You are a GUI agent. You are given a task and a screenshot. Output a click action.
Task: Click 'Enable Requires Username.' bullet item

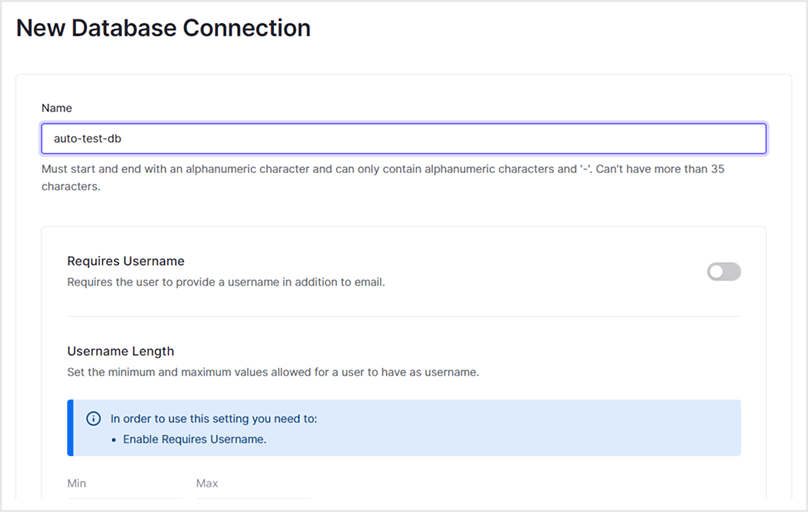click(x=194, y=439)
